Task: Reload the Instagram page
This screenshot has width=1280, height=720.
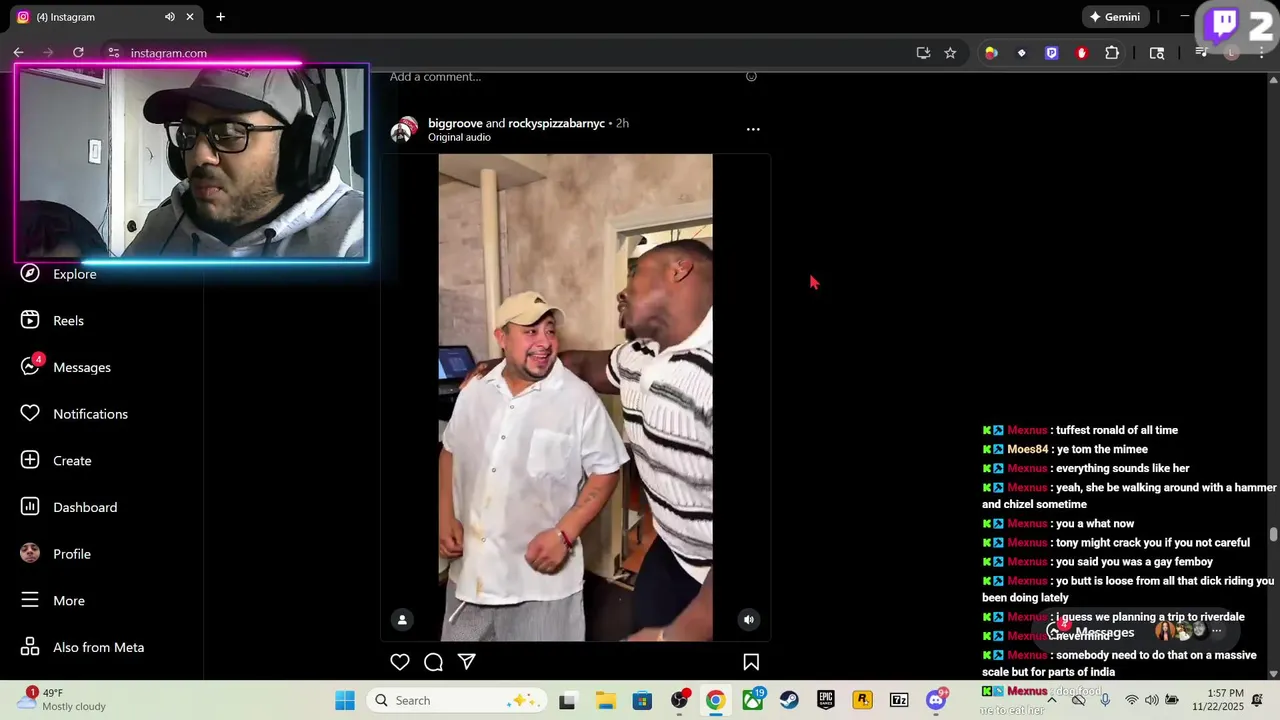Action: [x=78, y=53]
